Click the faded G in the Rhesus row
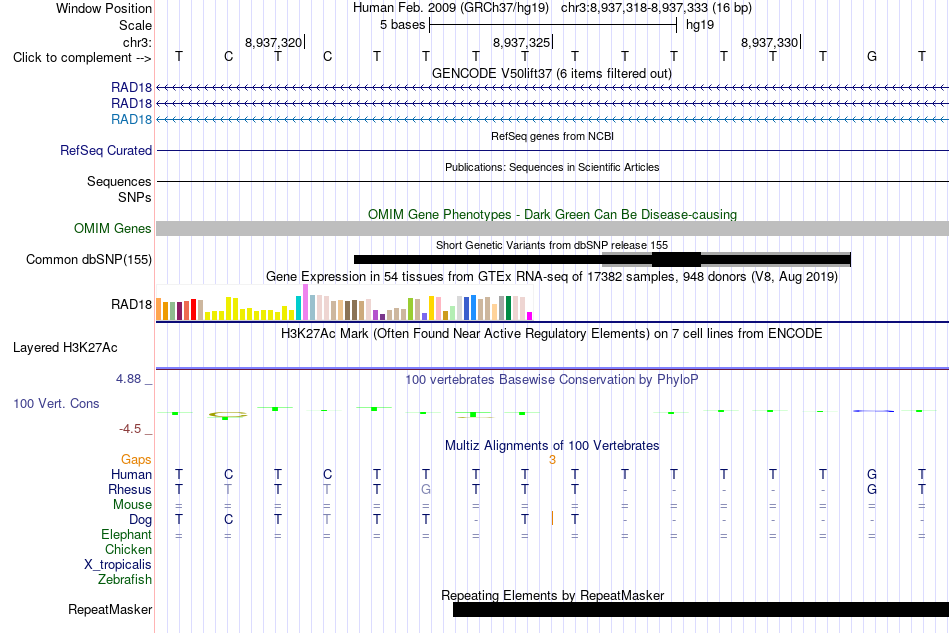The width and height of the screenshot is (950, 633). click(426, 489)
